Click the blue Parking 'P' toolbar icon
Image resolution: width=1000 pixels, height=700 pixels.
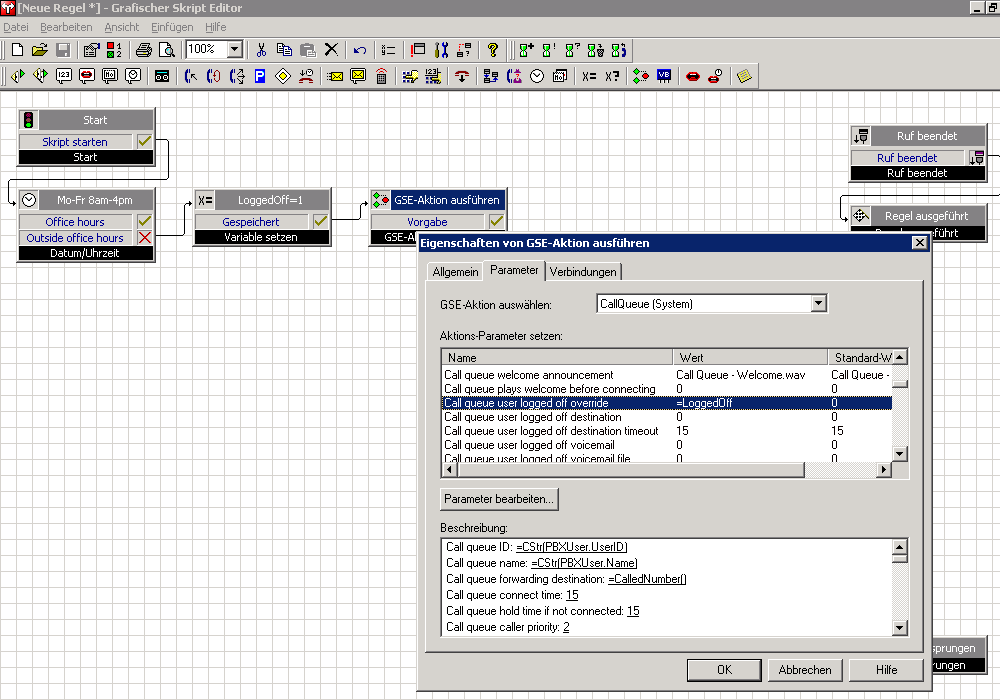pyautogui.click(x=260, y=76)
